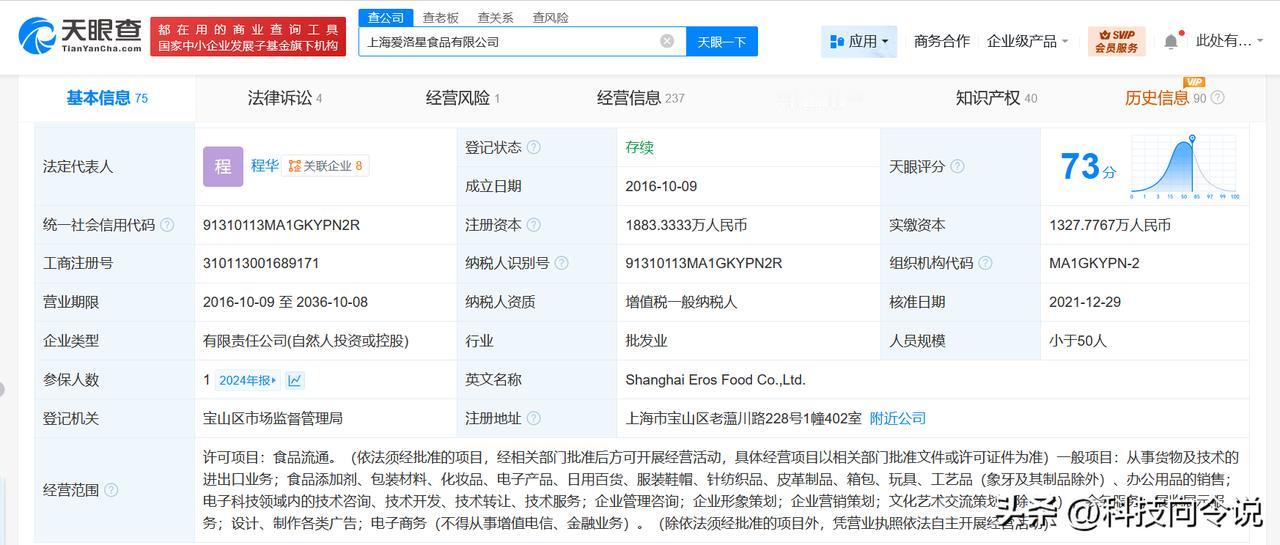This screenshot has height=545, width=1280.
Task: Click 宝山区市场监督管理局 text
Action: click(272, 418)
